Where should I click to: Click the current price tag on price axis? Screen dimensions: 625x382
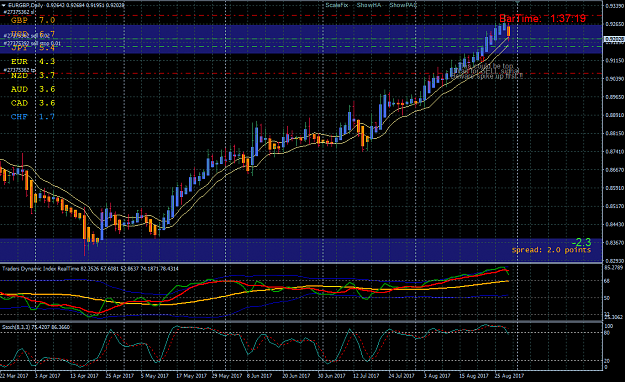coord(614,39)
